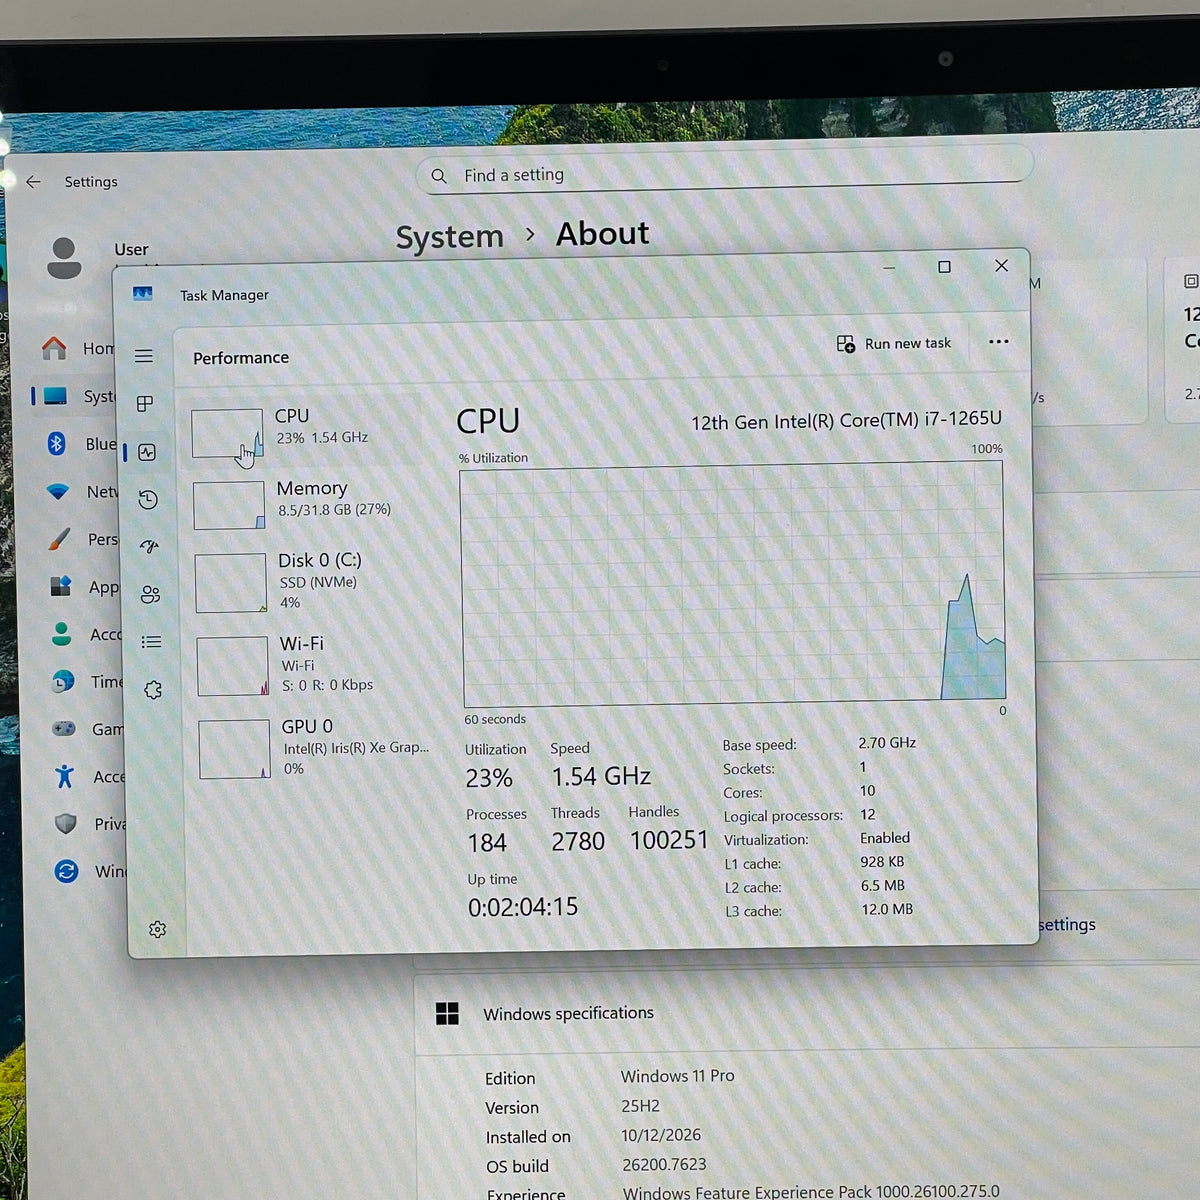Open the Processes page in Task Manager

[145, 403]
